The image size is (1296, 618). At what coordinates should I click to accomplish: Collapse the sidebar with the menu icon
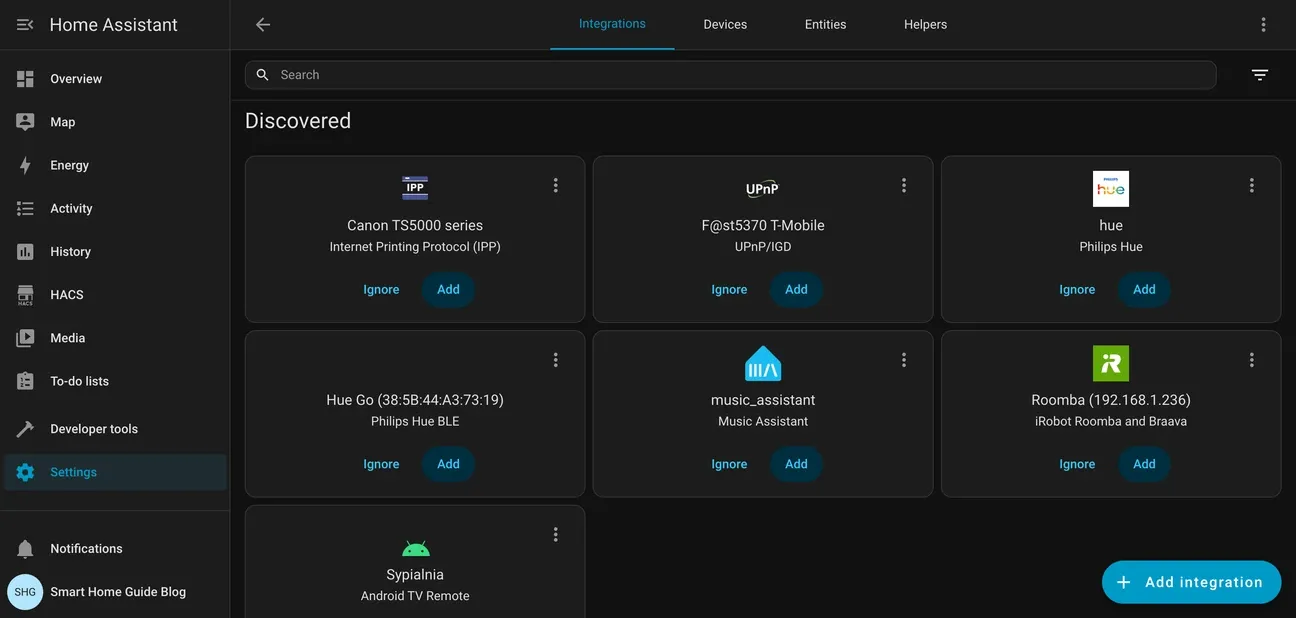coord(25,25)
